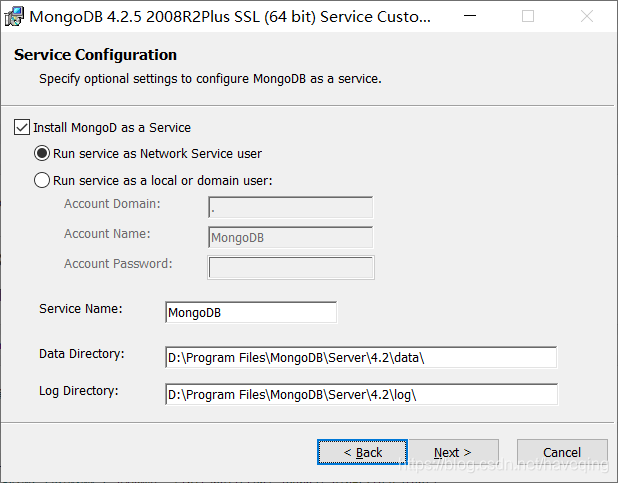The height and width of the screenshot is (483, 618).
Task: Click the Account Password field
Action: click(x=291, y=267)
